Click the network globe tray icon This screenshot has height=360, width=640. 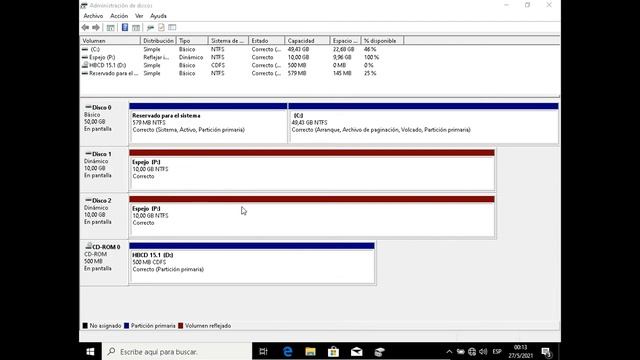pos(472,351)
